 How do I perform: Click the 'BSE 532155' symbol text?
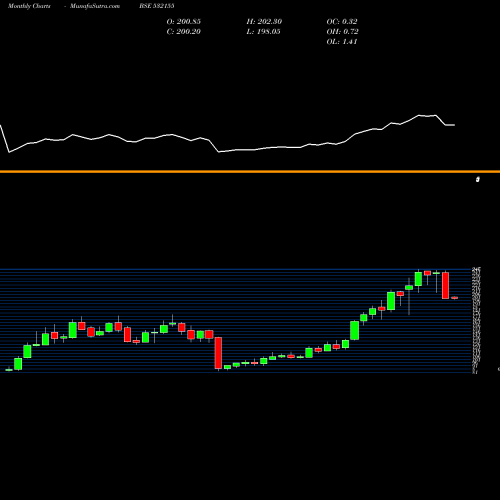(157, 6)
